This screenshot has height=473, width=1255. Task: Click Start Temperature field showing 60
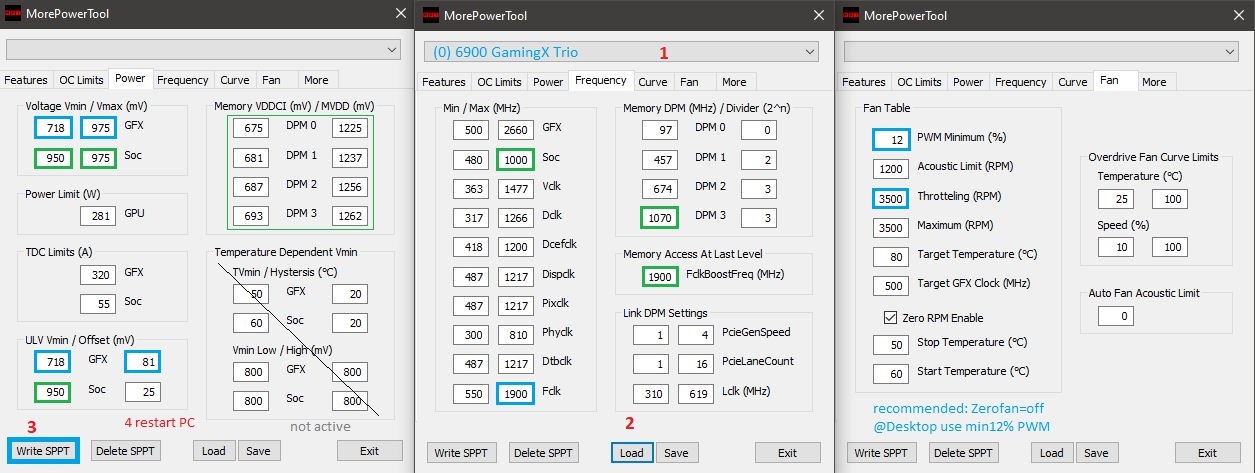click(890, 374)
